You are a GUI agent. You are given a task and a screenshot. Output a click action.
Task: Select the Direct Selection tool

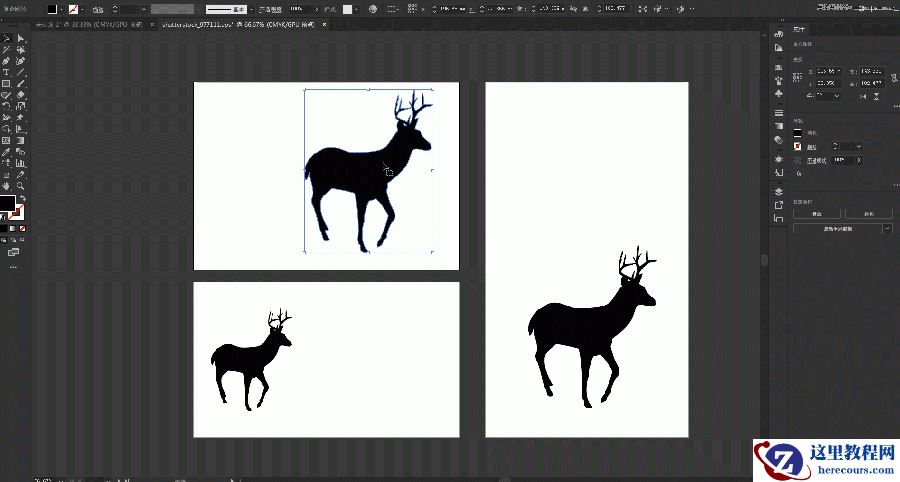click(20, 38)
